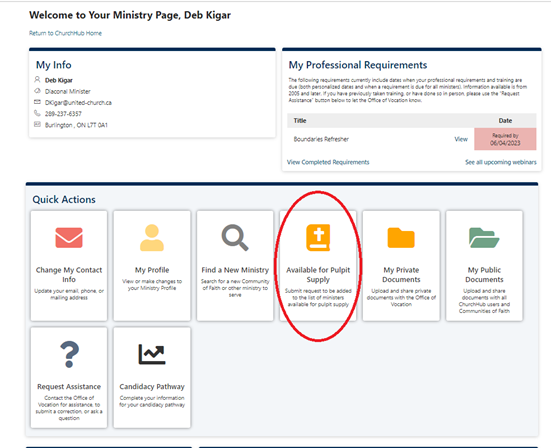Open the green folder My Public Documents icon

(x=484, y=238)
